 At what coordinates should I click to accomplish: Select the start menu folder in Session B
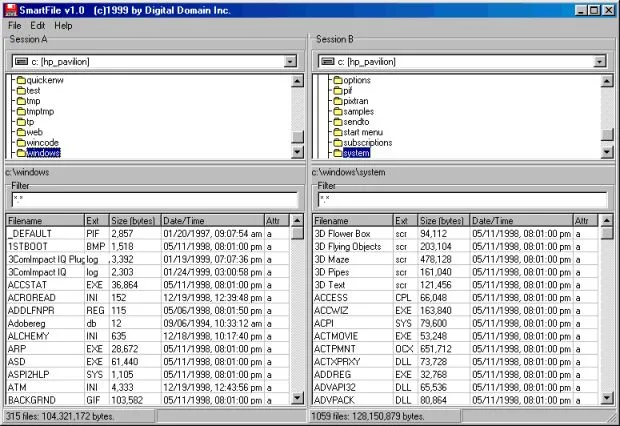365,132
